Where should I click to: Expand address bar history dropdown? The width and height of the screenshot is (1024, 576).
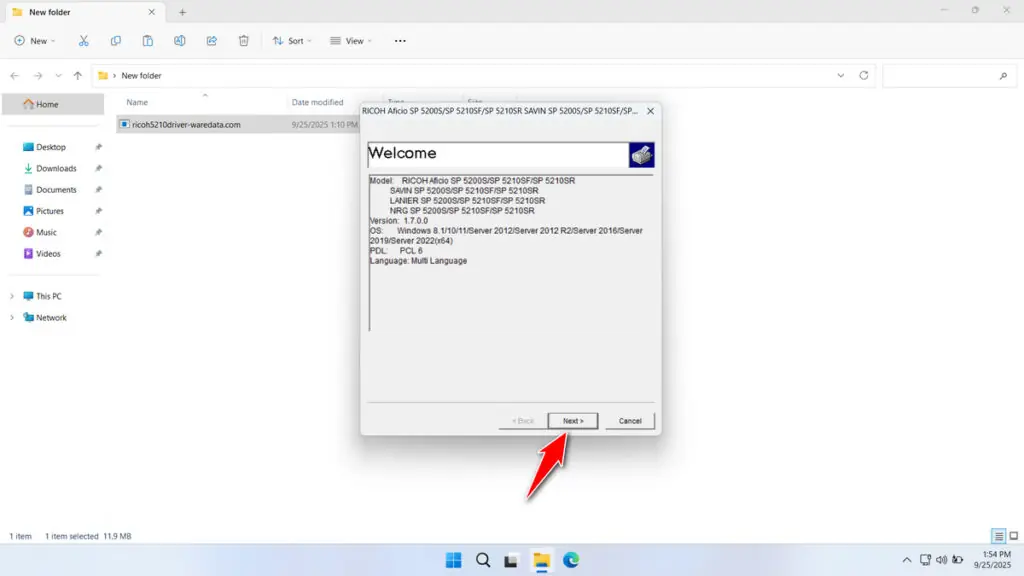840,76
